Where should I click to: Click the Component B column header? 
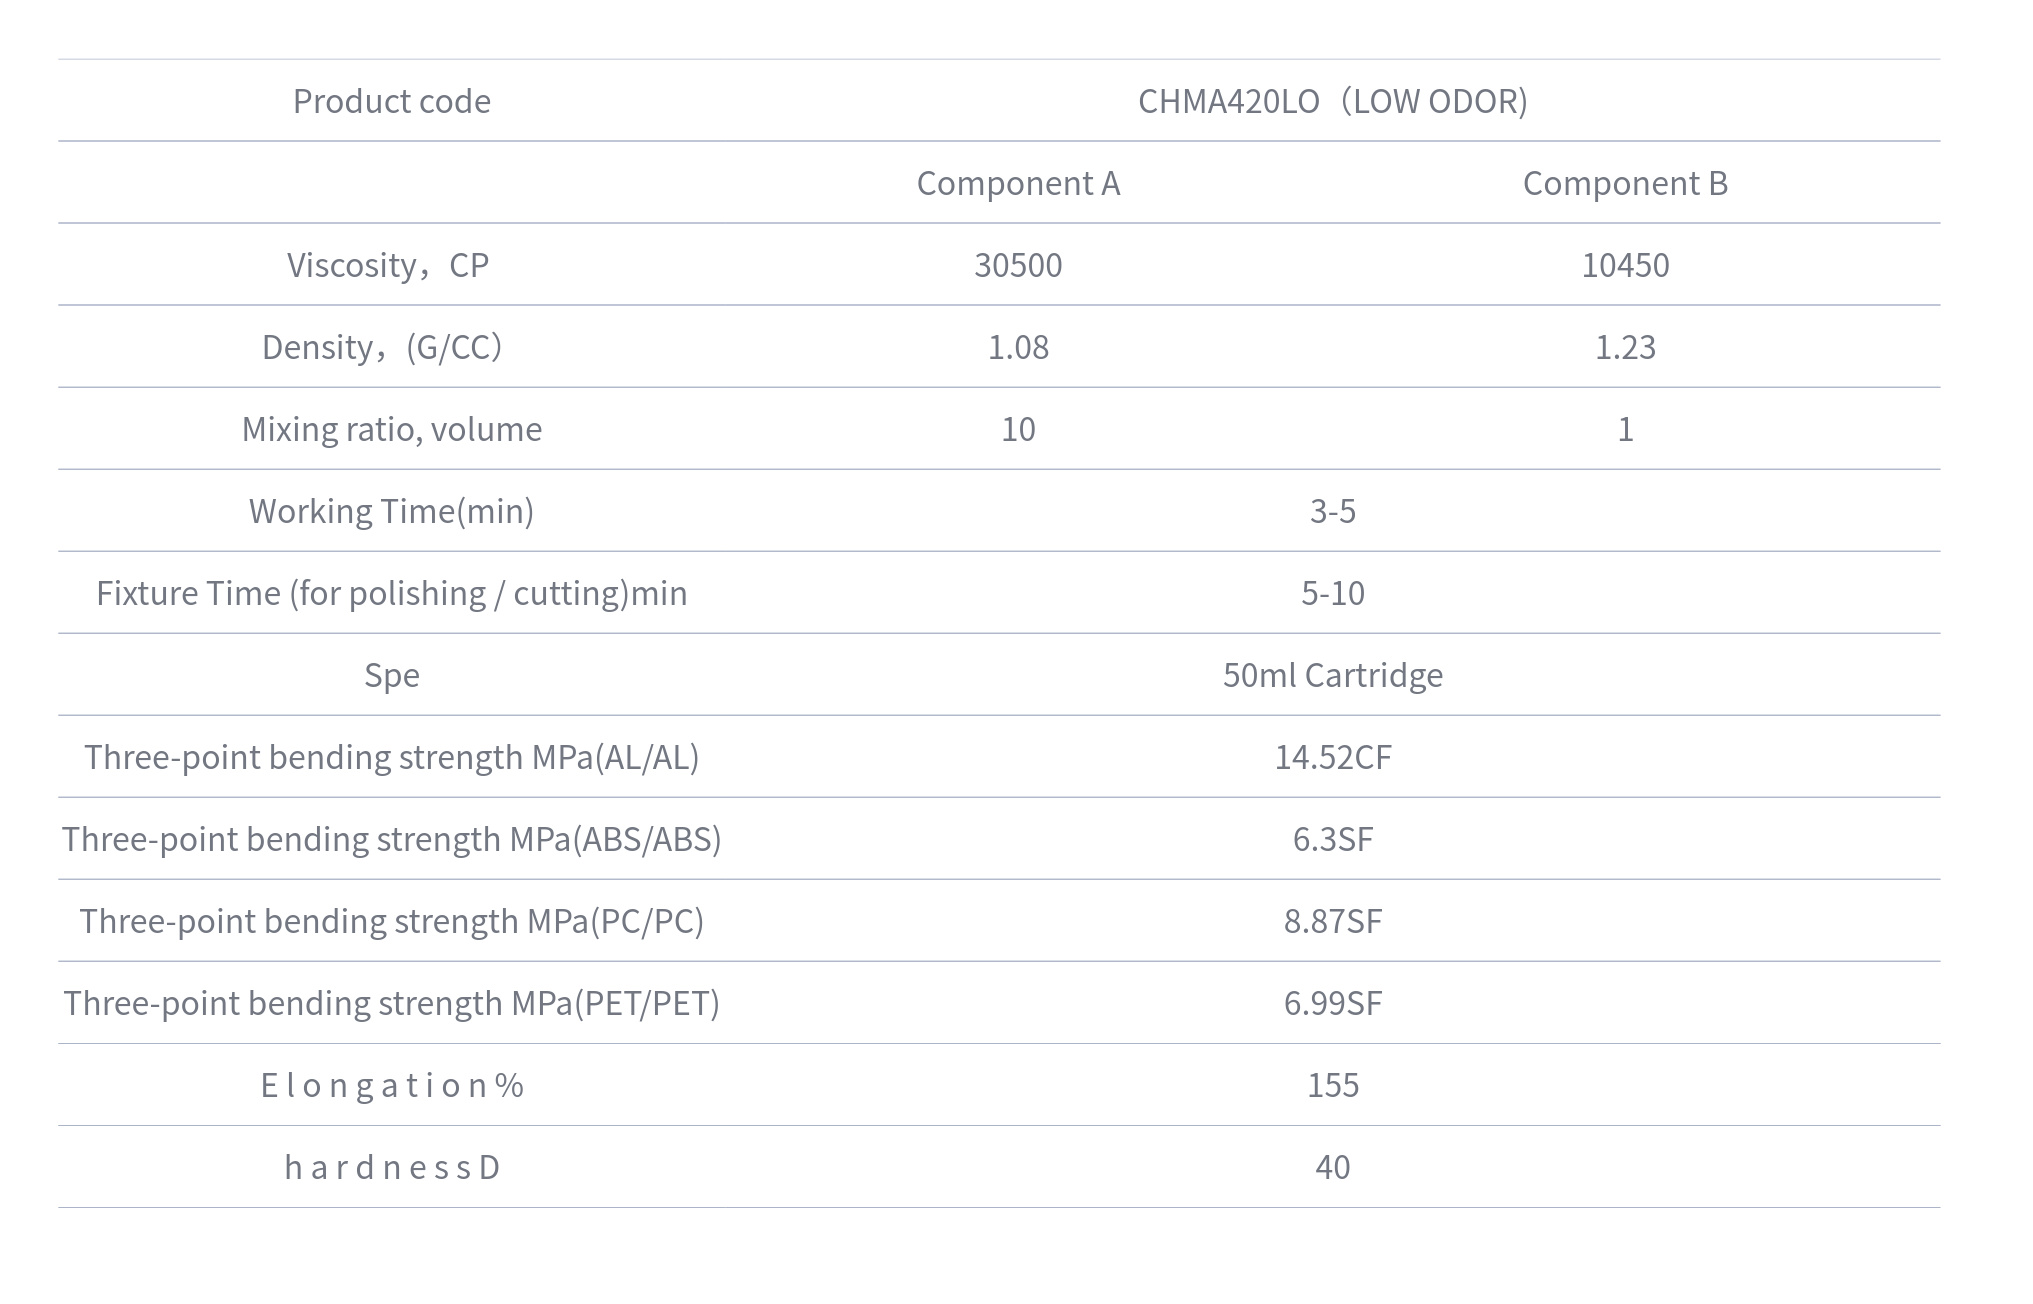click(1625, 183)
